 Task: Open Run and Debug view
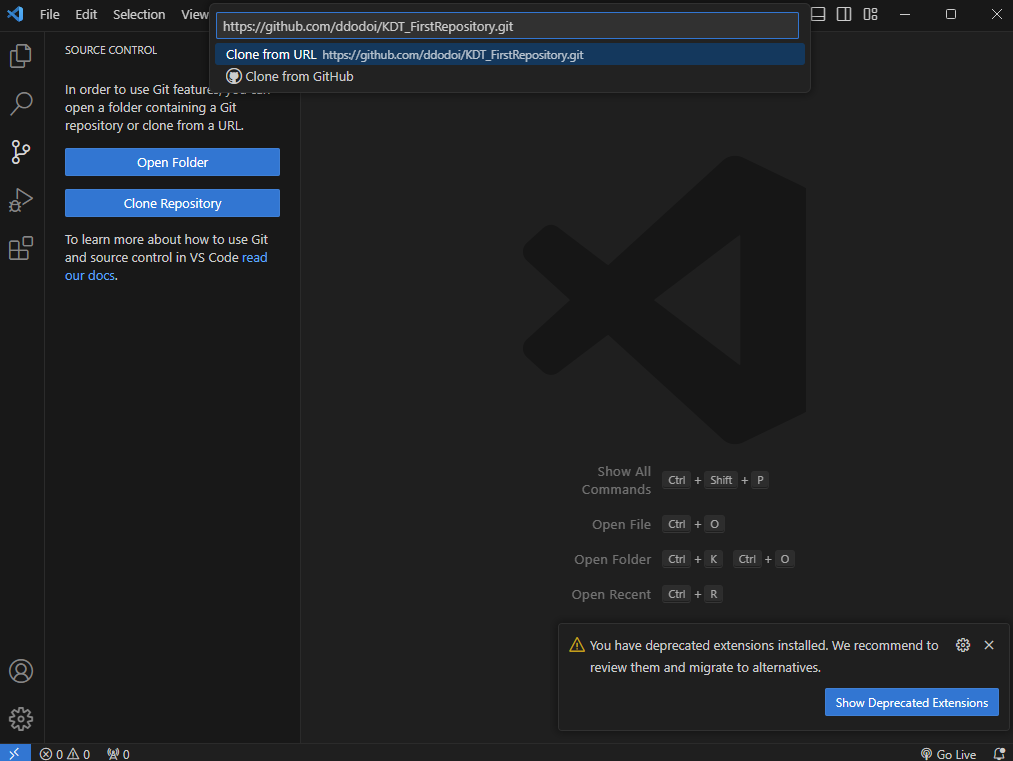[21, 200]
